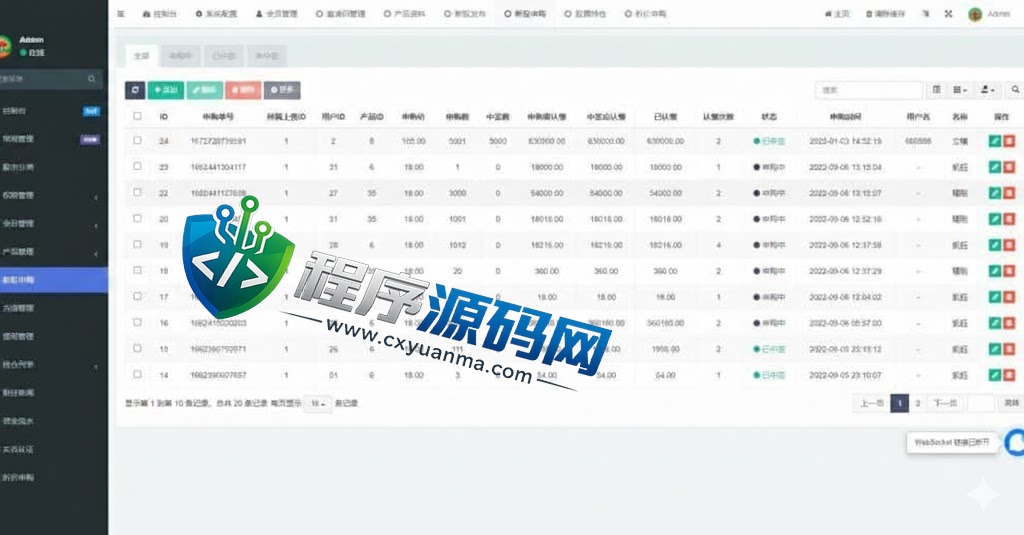The image size is (1024, 535).
Task: Check the box for row ID 24
Action: (x=137, y=140)
